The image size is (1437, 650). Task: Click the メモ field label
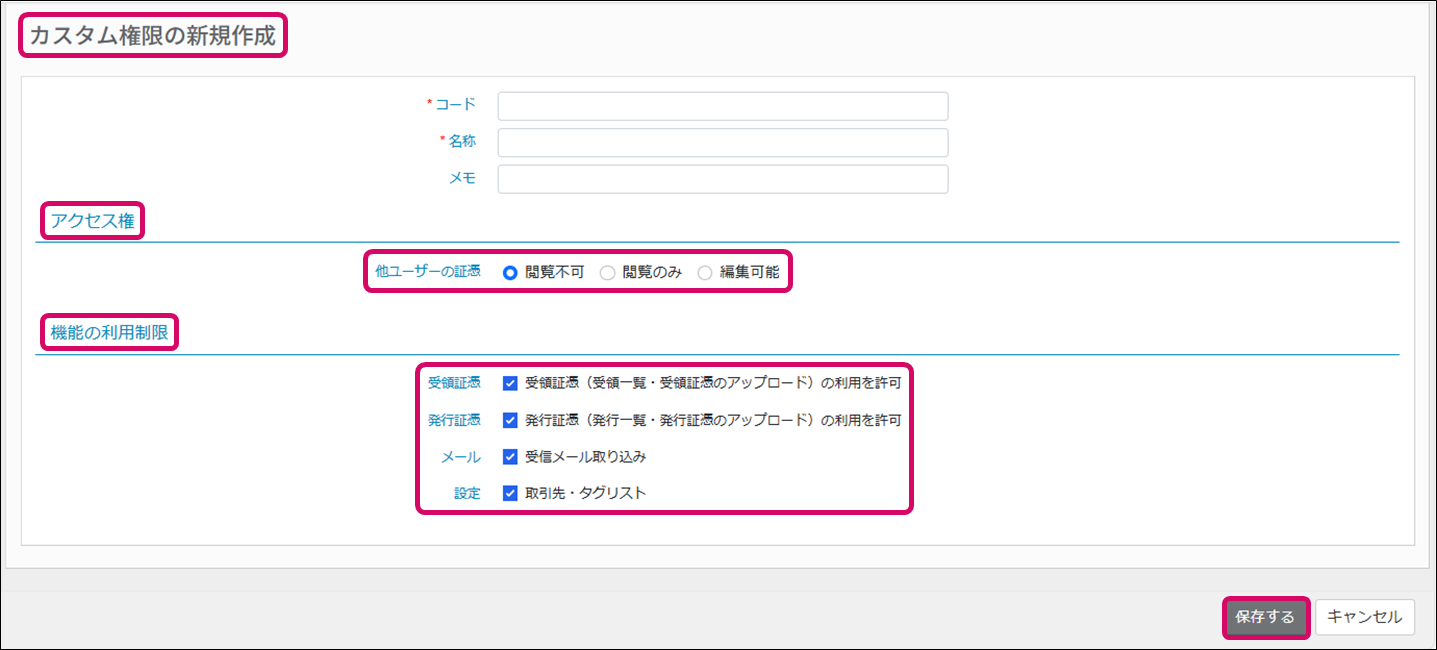(x=462, y=178)
